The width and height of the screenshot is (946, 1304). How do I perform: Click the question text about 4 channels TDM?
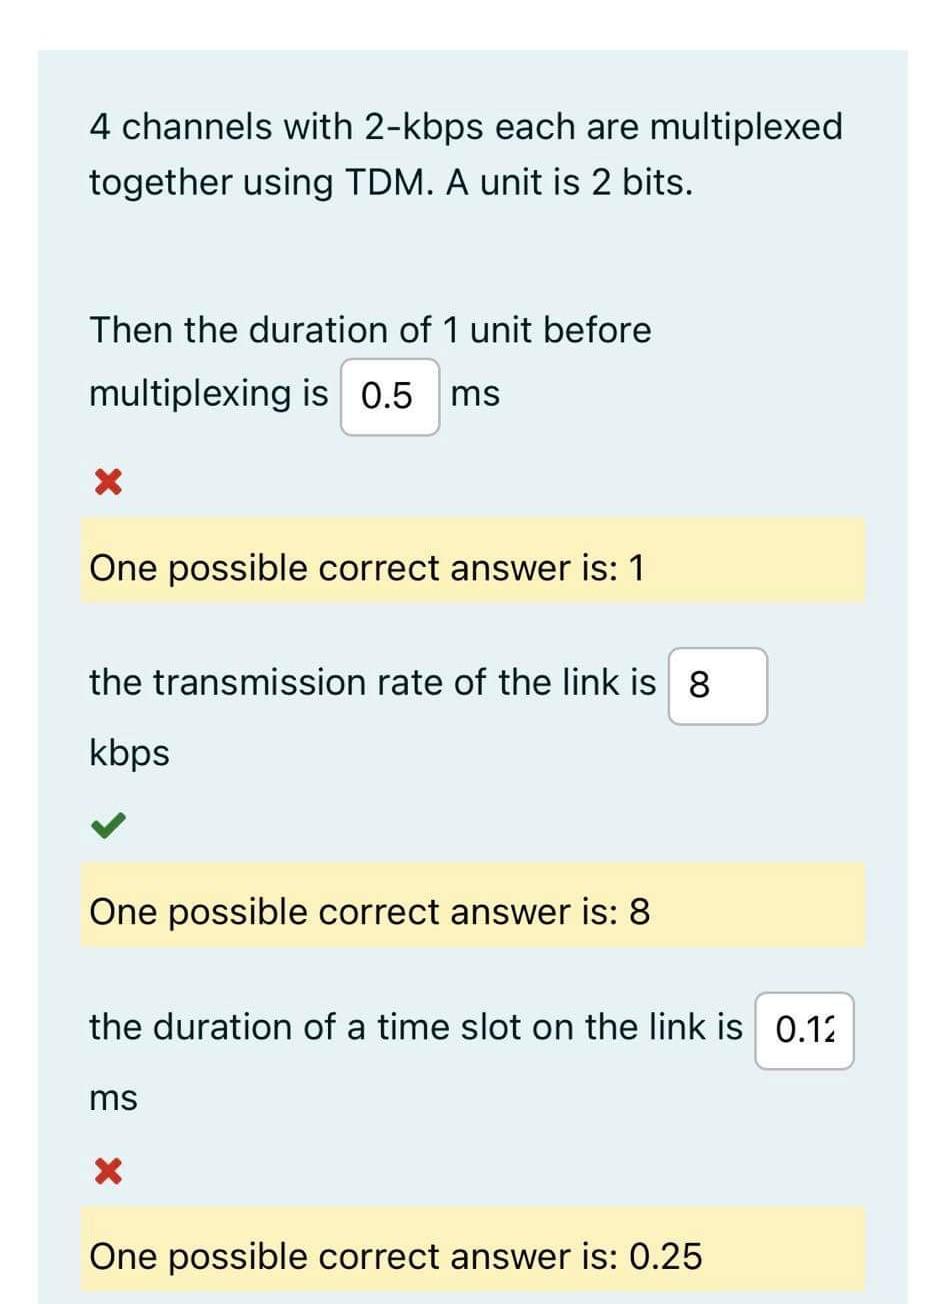(x=466, y=153)
